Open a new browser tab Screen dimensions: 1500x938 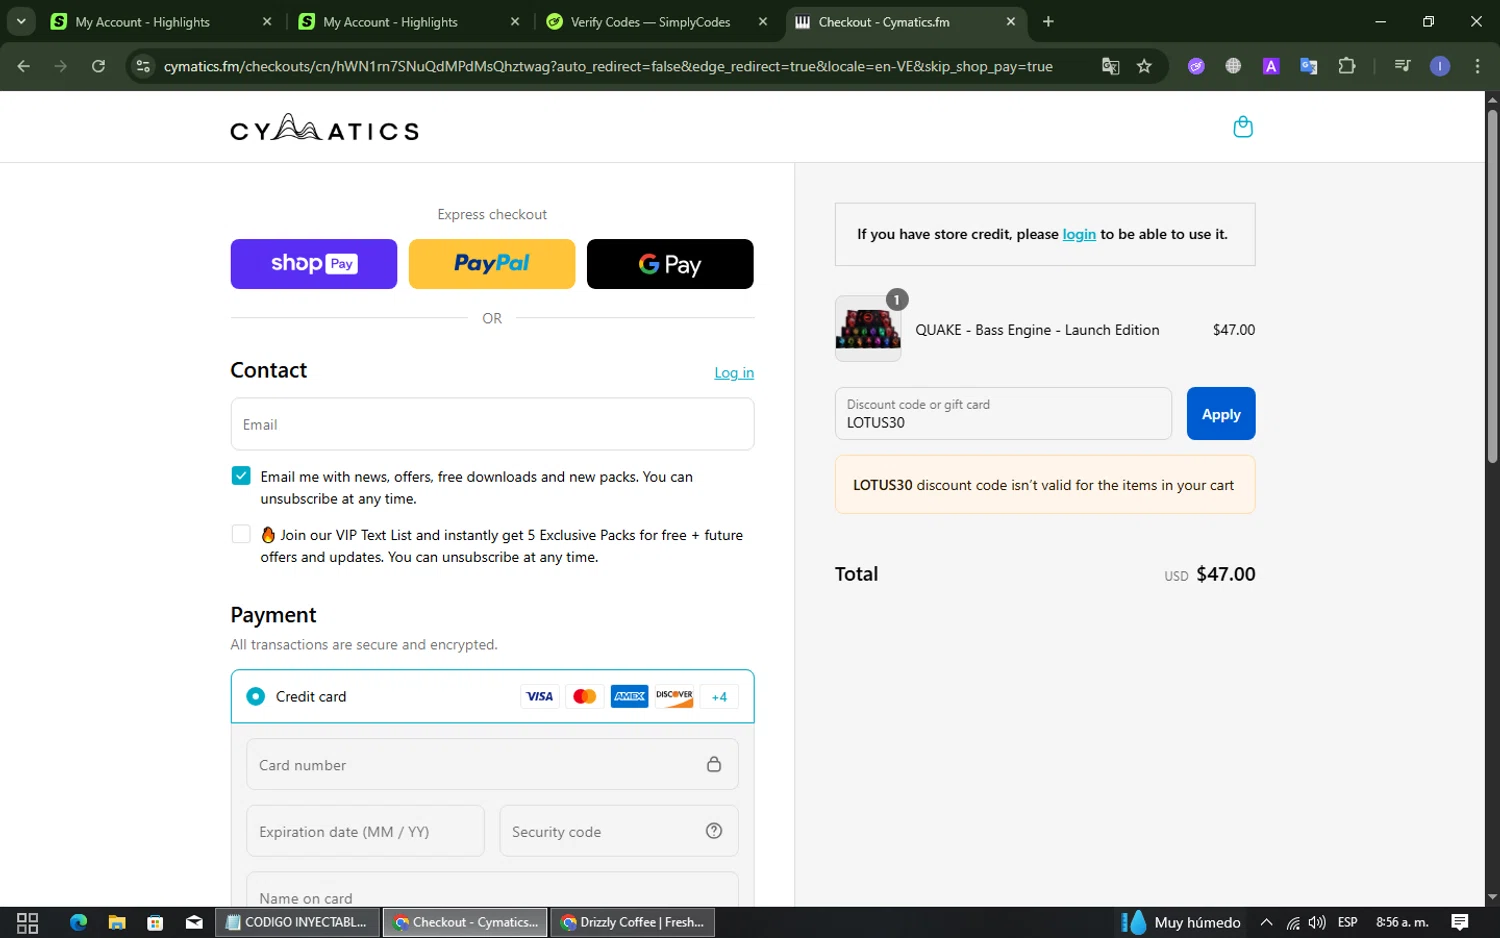click(1048, 22)
